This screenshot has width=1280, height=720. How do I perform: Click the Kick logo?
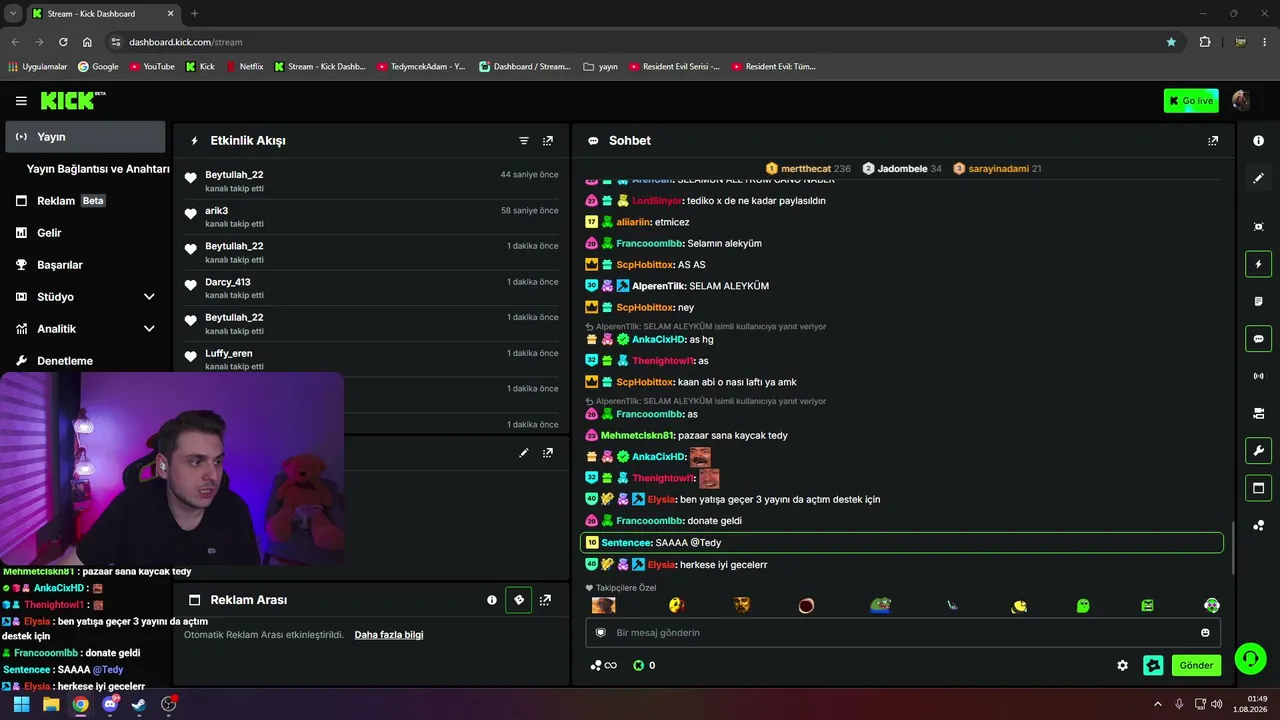tap(72, 100)
